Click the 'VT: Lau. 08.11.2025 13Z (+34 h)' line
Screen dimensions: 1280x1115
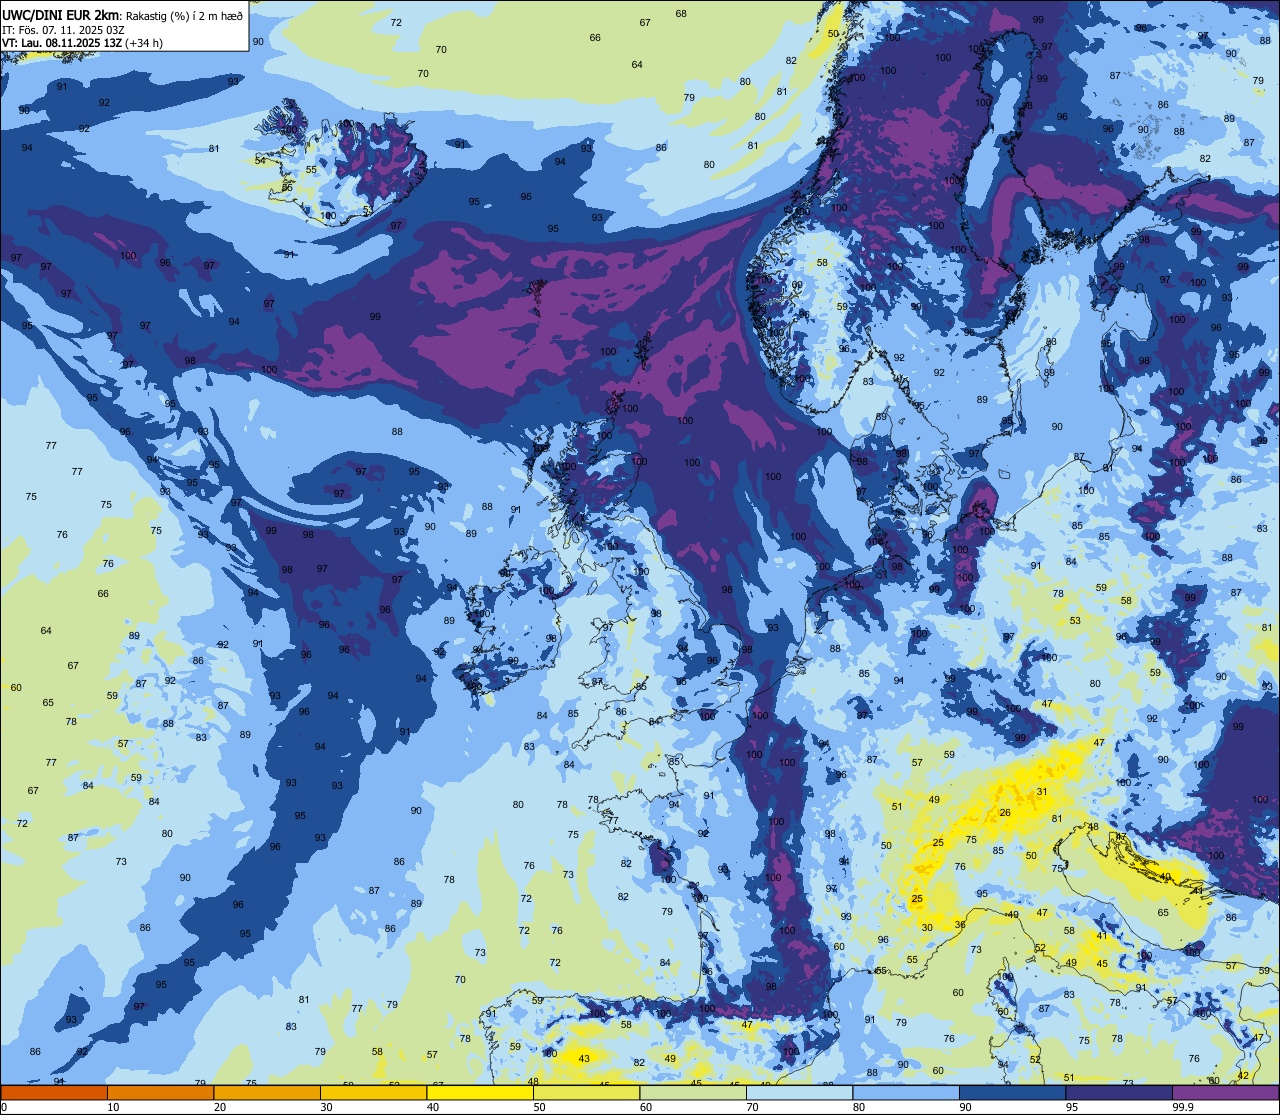click(82, 43)
